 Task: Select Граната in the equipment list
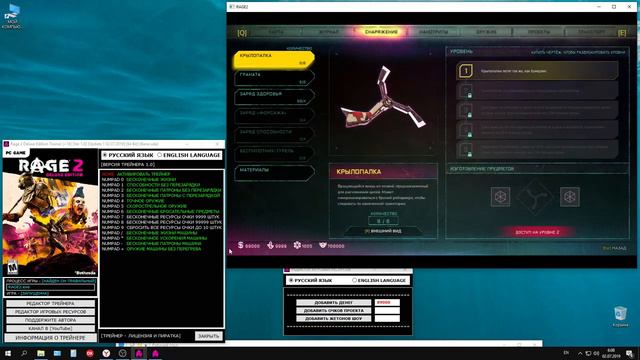(274, 78)
